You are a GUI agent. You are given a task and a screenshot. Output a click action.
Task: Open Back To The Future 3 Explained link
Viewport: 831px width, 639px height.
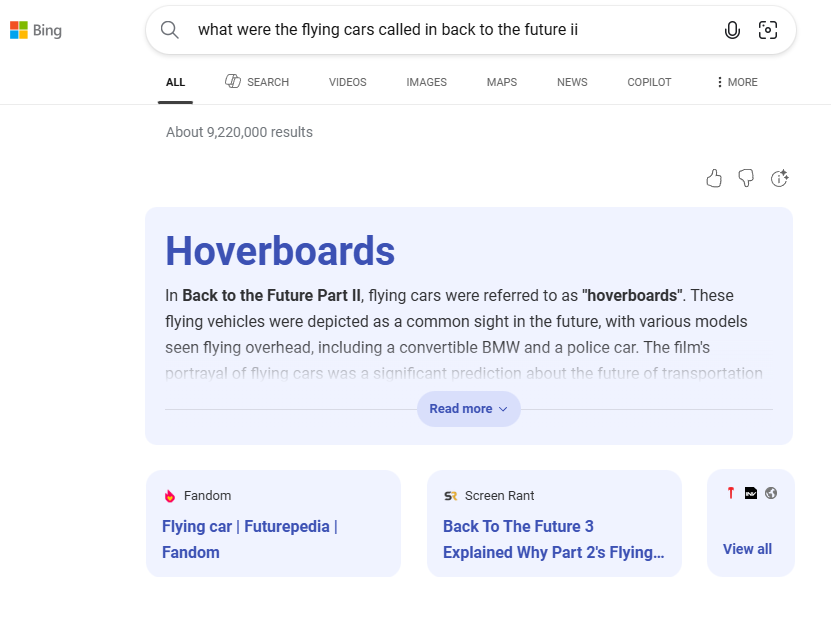[553, 539]
